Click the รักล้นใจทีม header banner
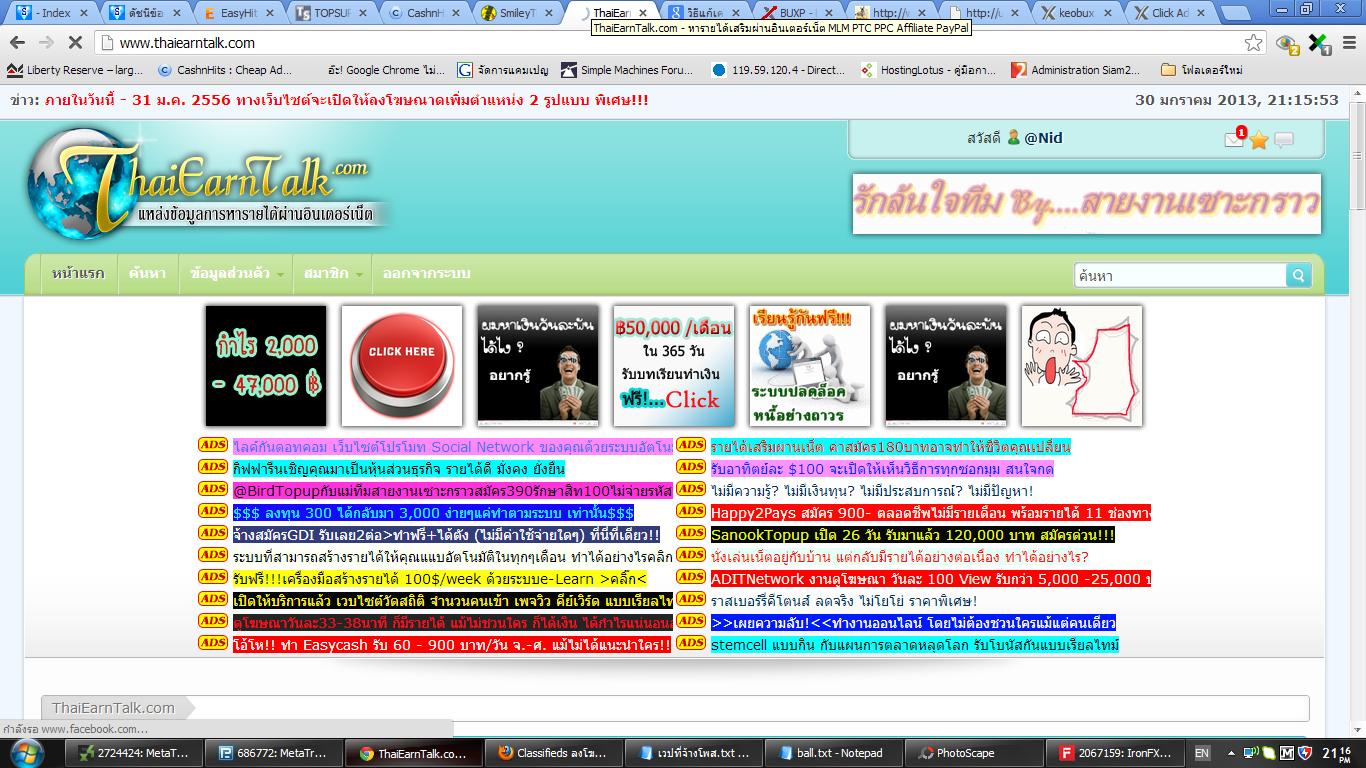The image size is (1366, 768). (1086, 204)
